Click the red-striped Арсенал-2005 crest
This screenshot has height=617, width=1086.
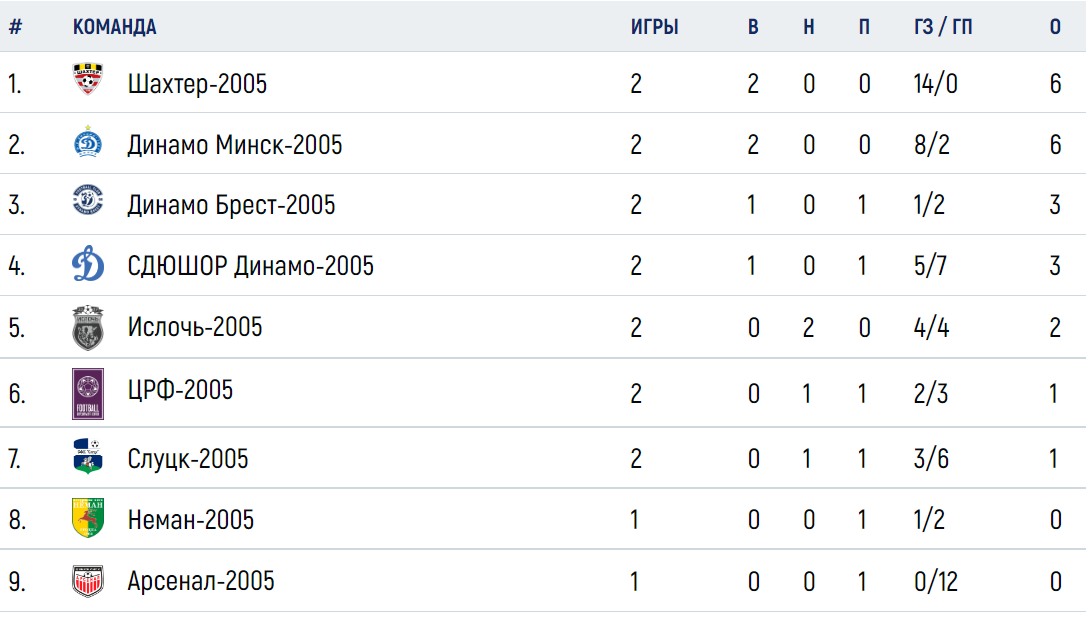(x=88, y=580)
